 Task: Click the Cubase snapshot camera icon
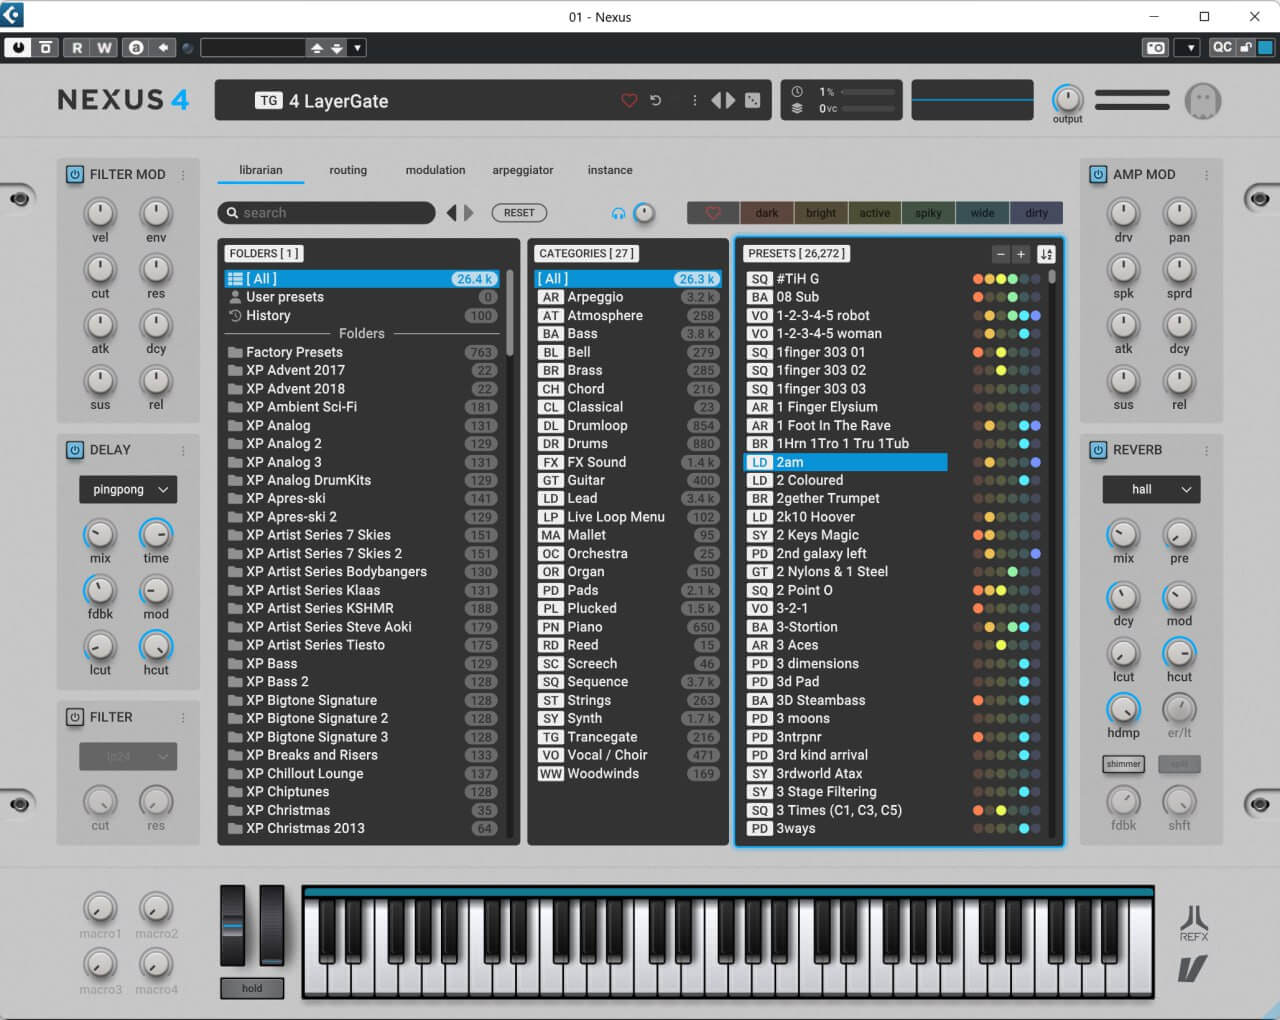pyautogui.click(x=1155, y=47)
